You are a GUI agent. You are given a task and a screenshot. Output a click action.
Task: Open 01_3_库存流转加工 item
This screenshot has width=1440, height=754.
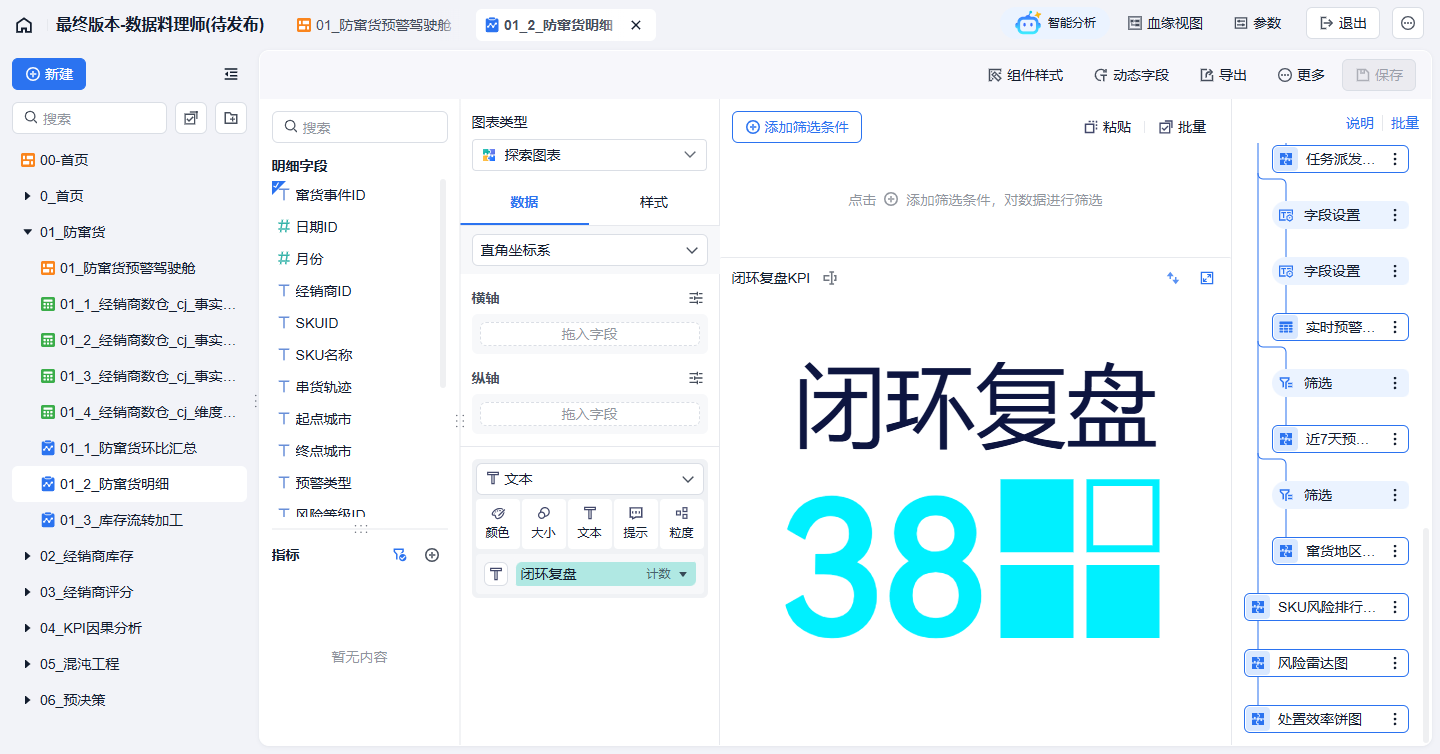(129, 520)
